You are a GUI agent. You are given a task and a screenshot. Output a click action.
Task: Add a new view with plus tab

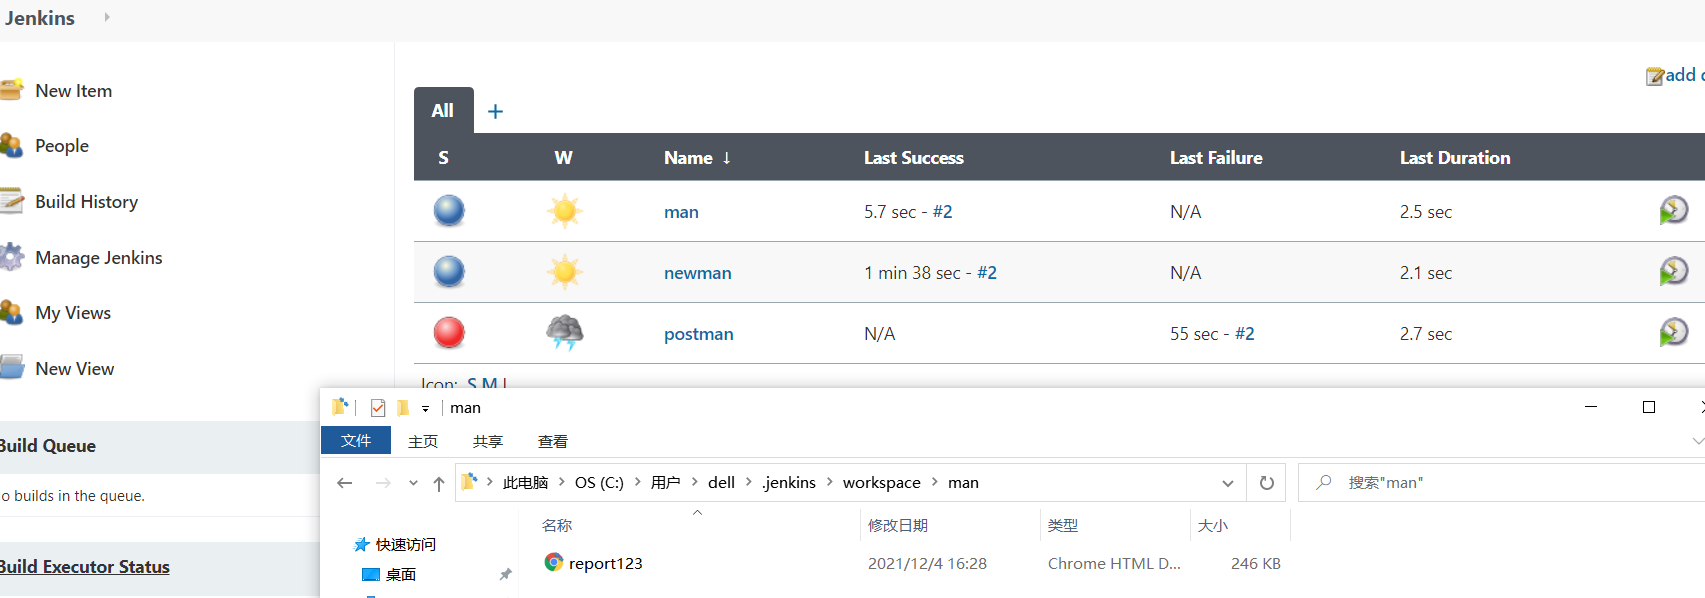click(495, 111)
